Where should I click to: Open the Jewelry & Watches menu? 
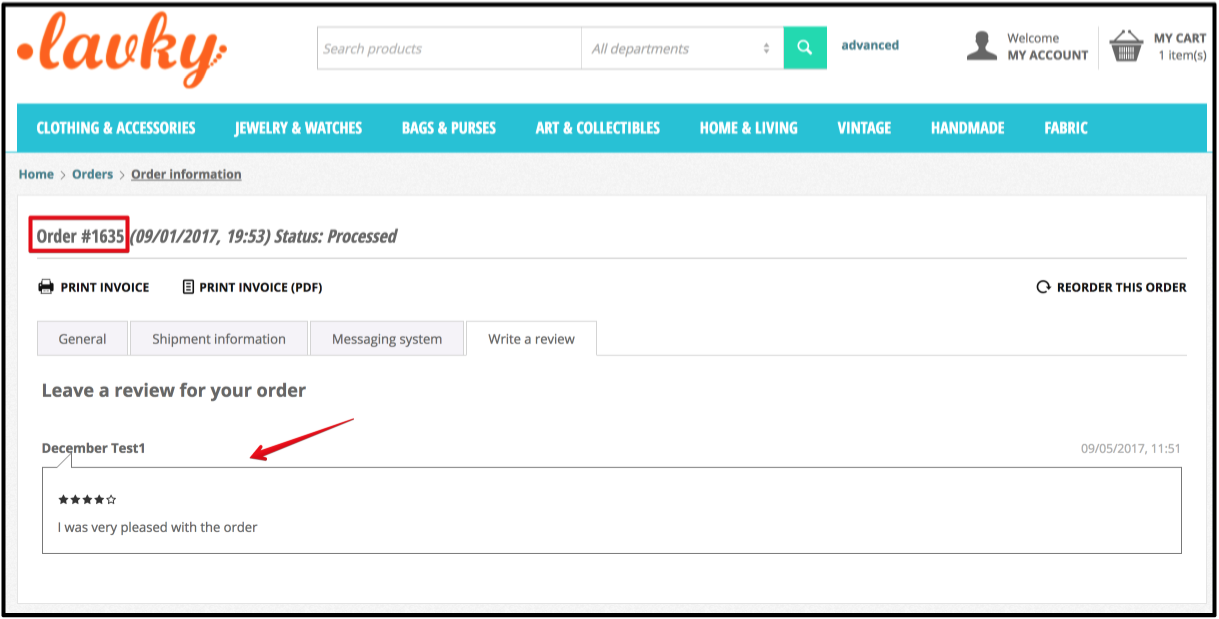coord(298,128)
